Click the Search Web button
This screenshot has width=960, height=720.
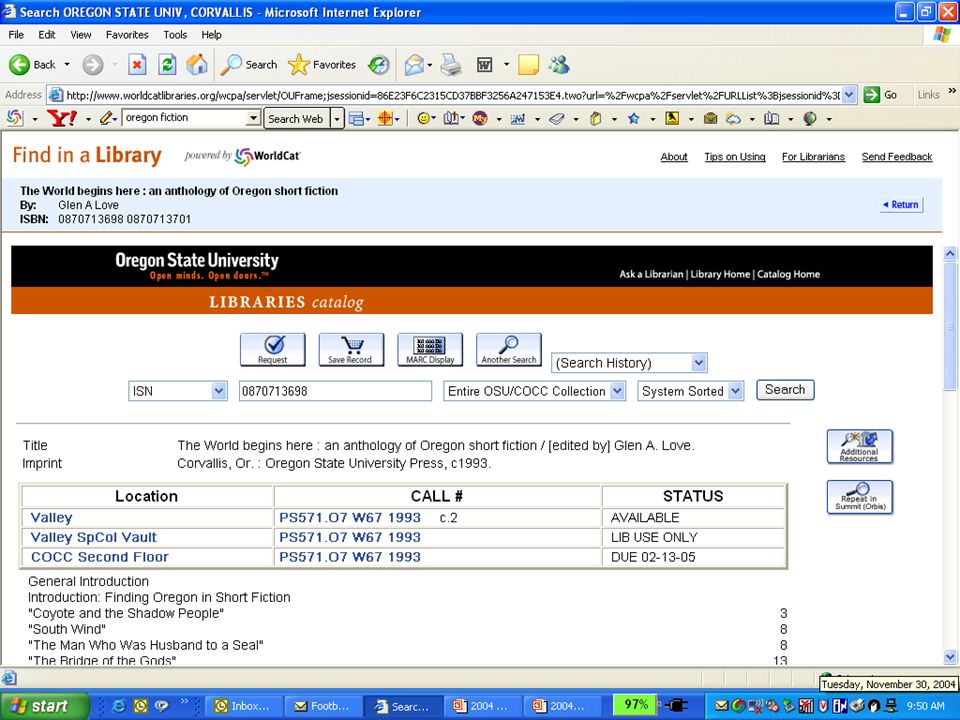(296, 118)
